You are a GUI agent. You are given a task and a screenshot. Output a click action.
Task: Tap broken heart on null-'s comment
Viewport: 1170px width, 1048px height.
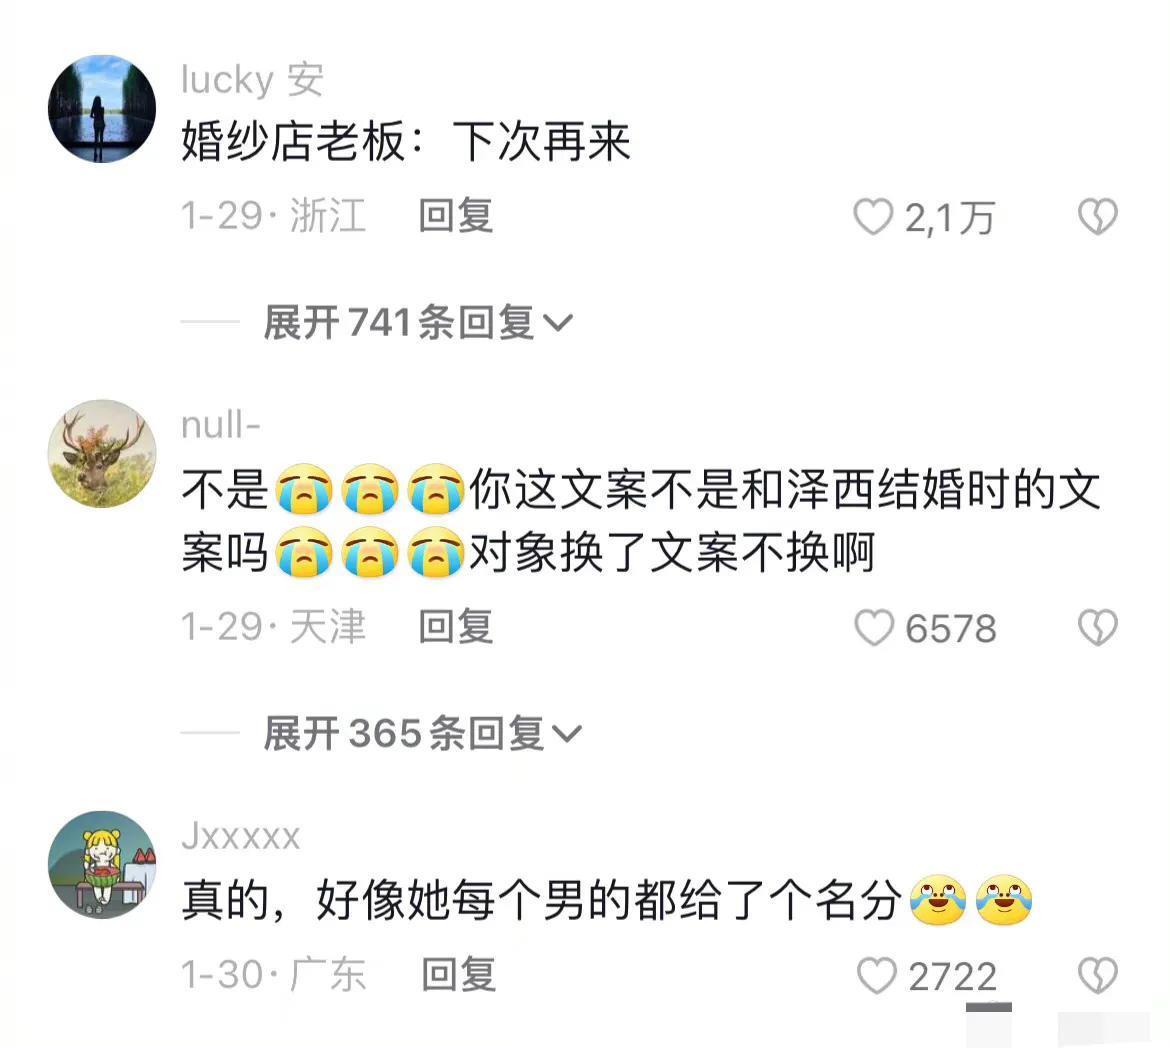1098,627
